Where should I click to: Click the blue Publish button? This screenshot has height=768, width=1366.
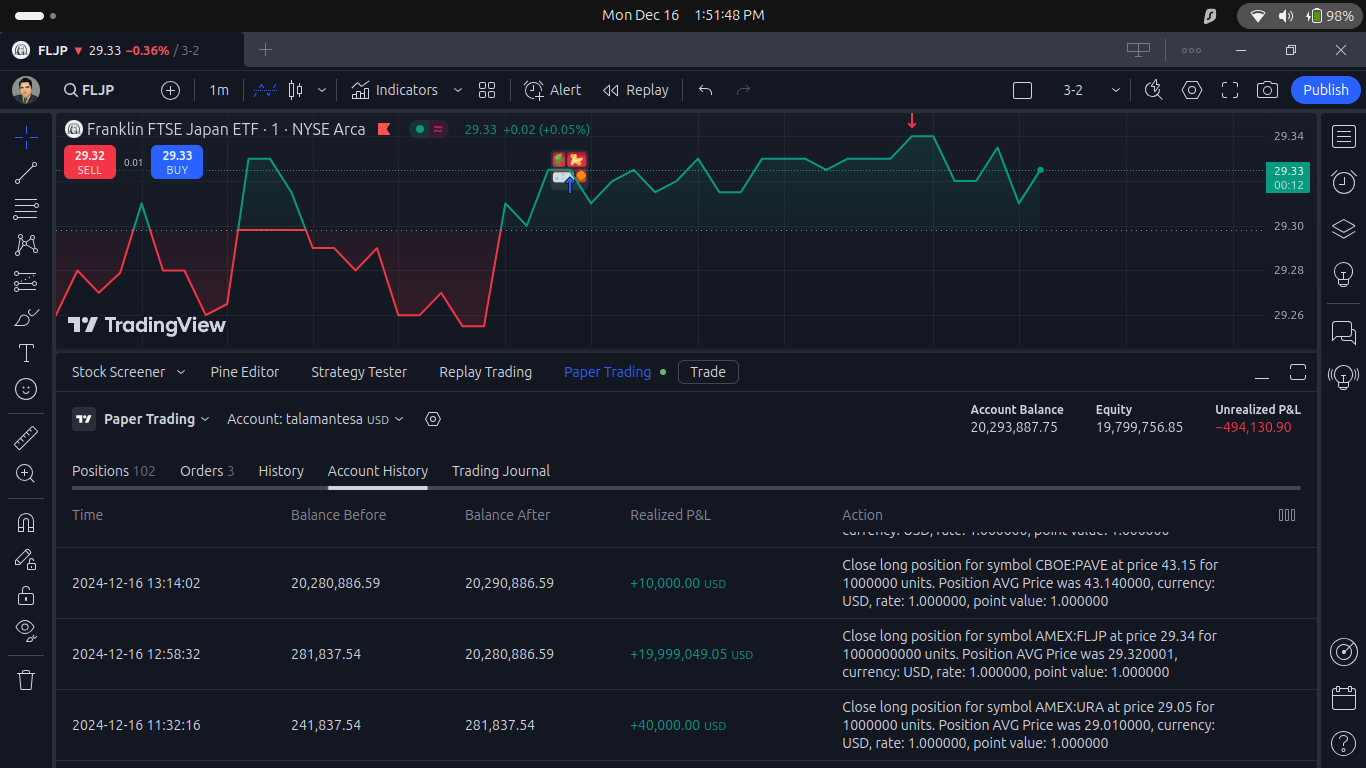coord(1326,90)
